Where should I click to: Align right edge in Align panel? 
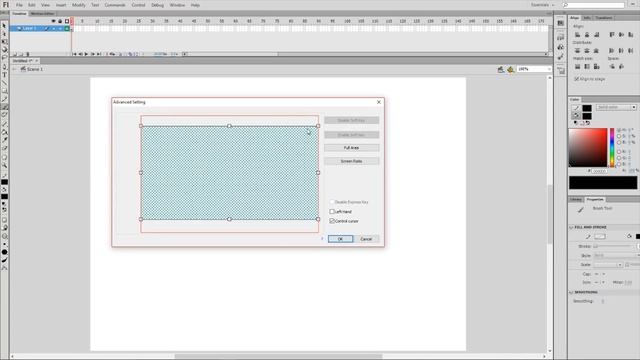597,34
